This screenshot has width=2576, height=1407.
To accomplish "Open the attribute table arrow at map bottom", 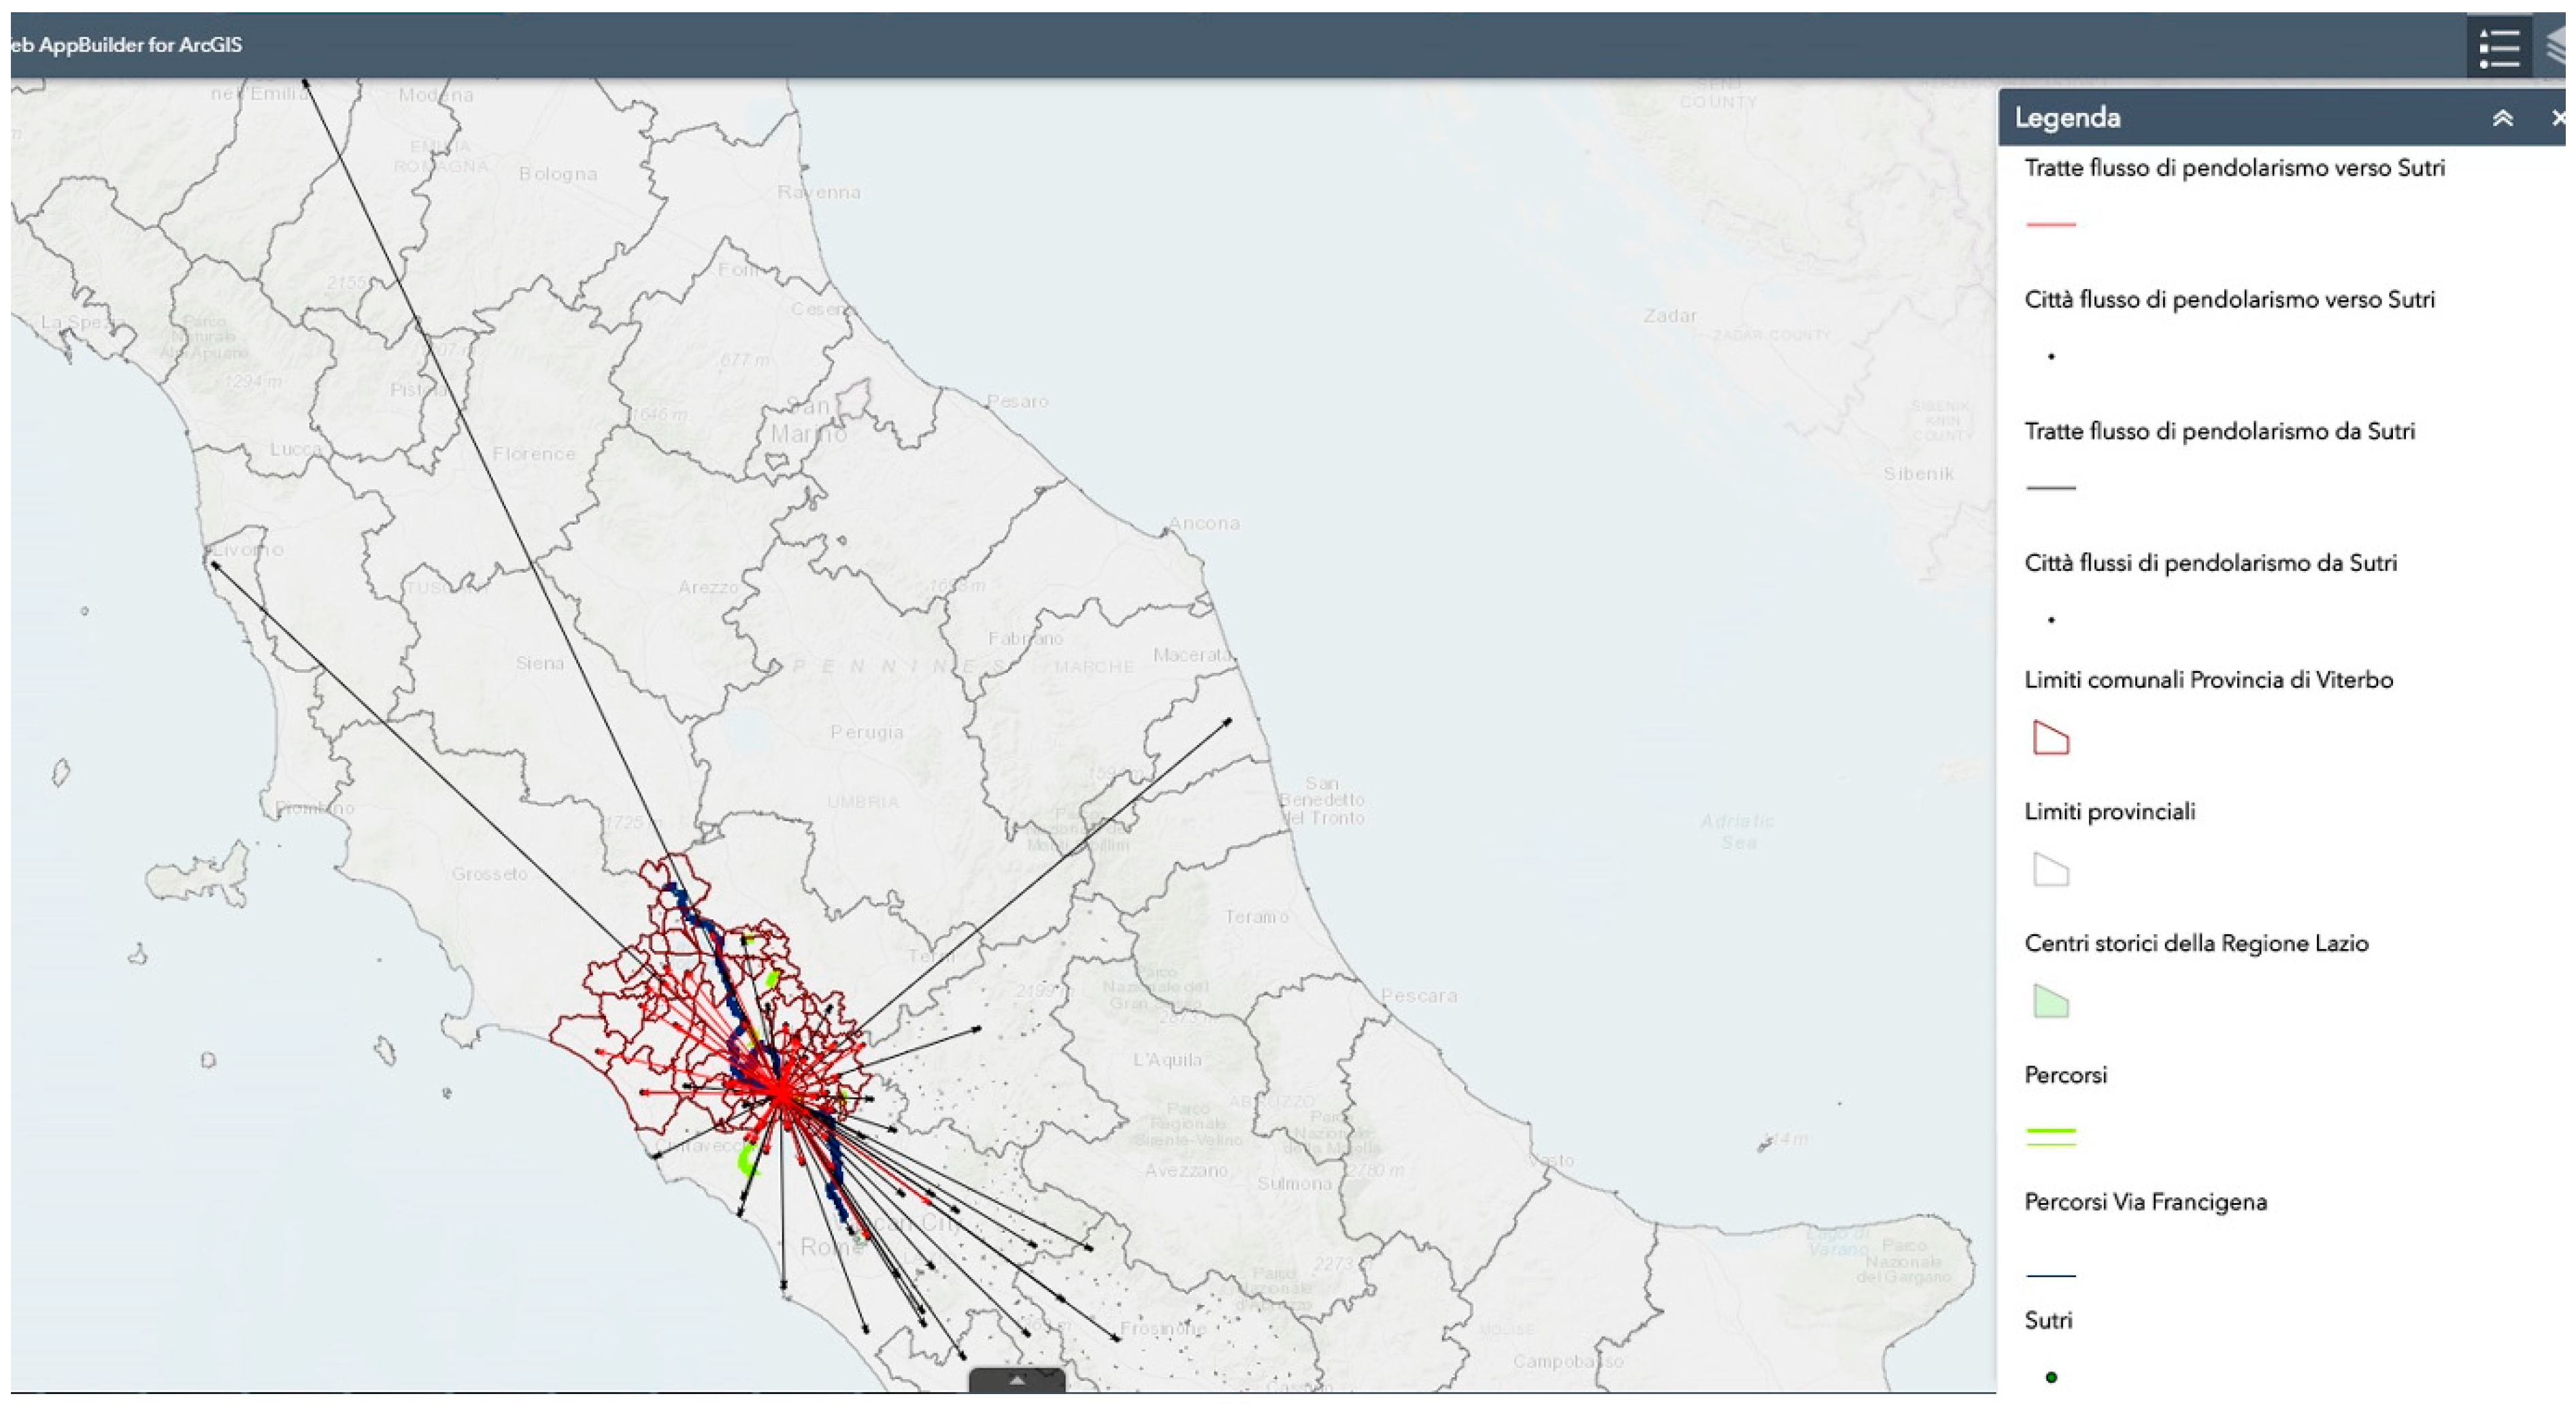I will tap(1017, 1379).
